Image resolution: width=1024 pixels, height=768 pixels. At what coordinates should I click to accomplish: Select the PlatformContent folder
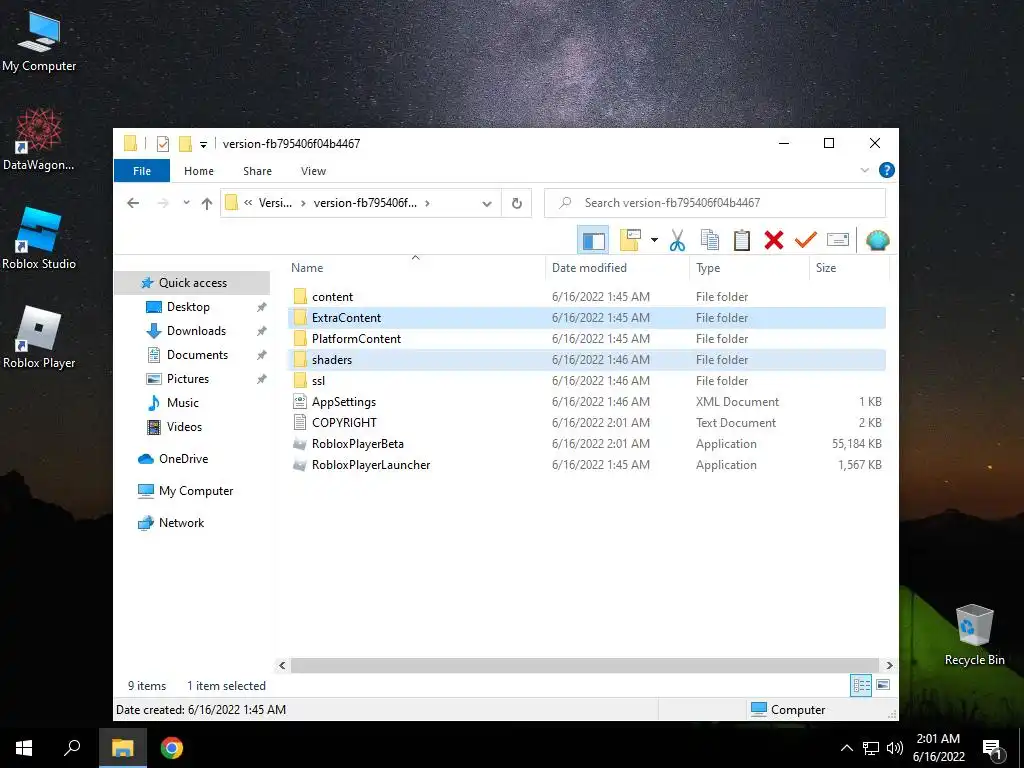(586, 339)
